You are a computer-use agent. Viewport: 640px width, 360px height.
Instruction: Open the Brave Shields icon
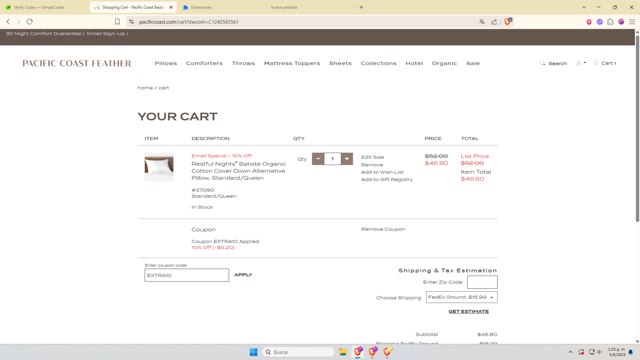point(508,22)
